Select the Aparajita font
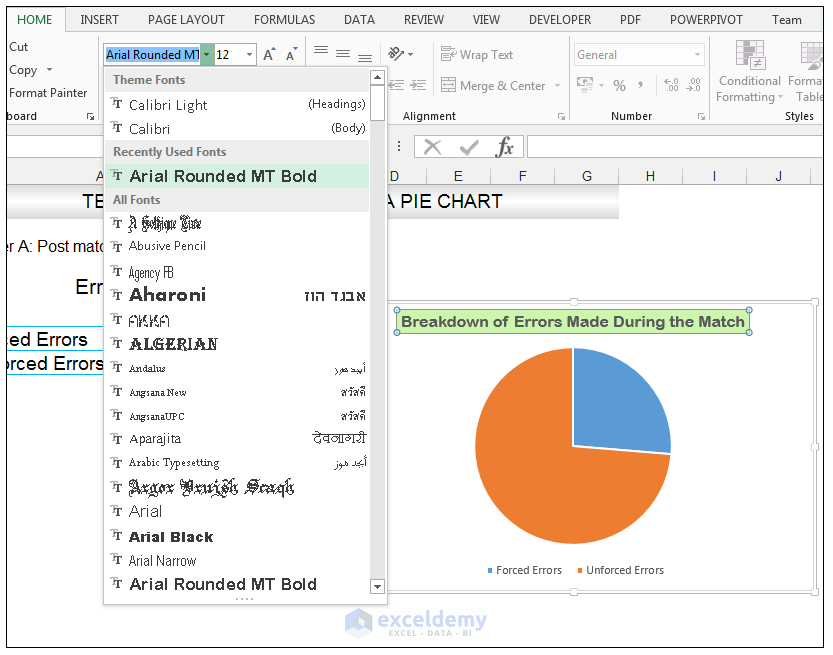Screen dimensions: 833x655 tap(237, 439)
